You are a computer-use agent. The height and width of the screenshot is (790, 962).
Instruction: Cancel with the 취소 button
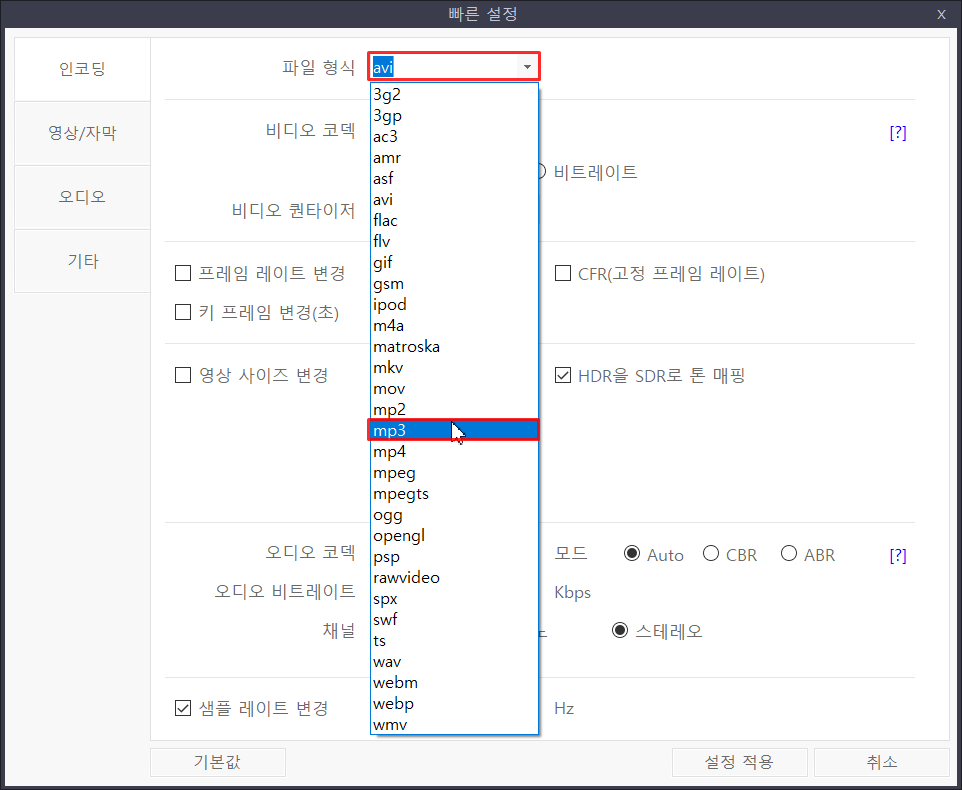tap(882, 762)
